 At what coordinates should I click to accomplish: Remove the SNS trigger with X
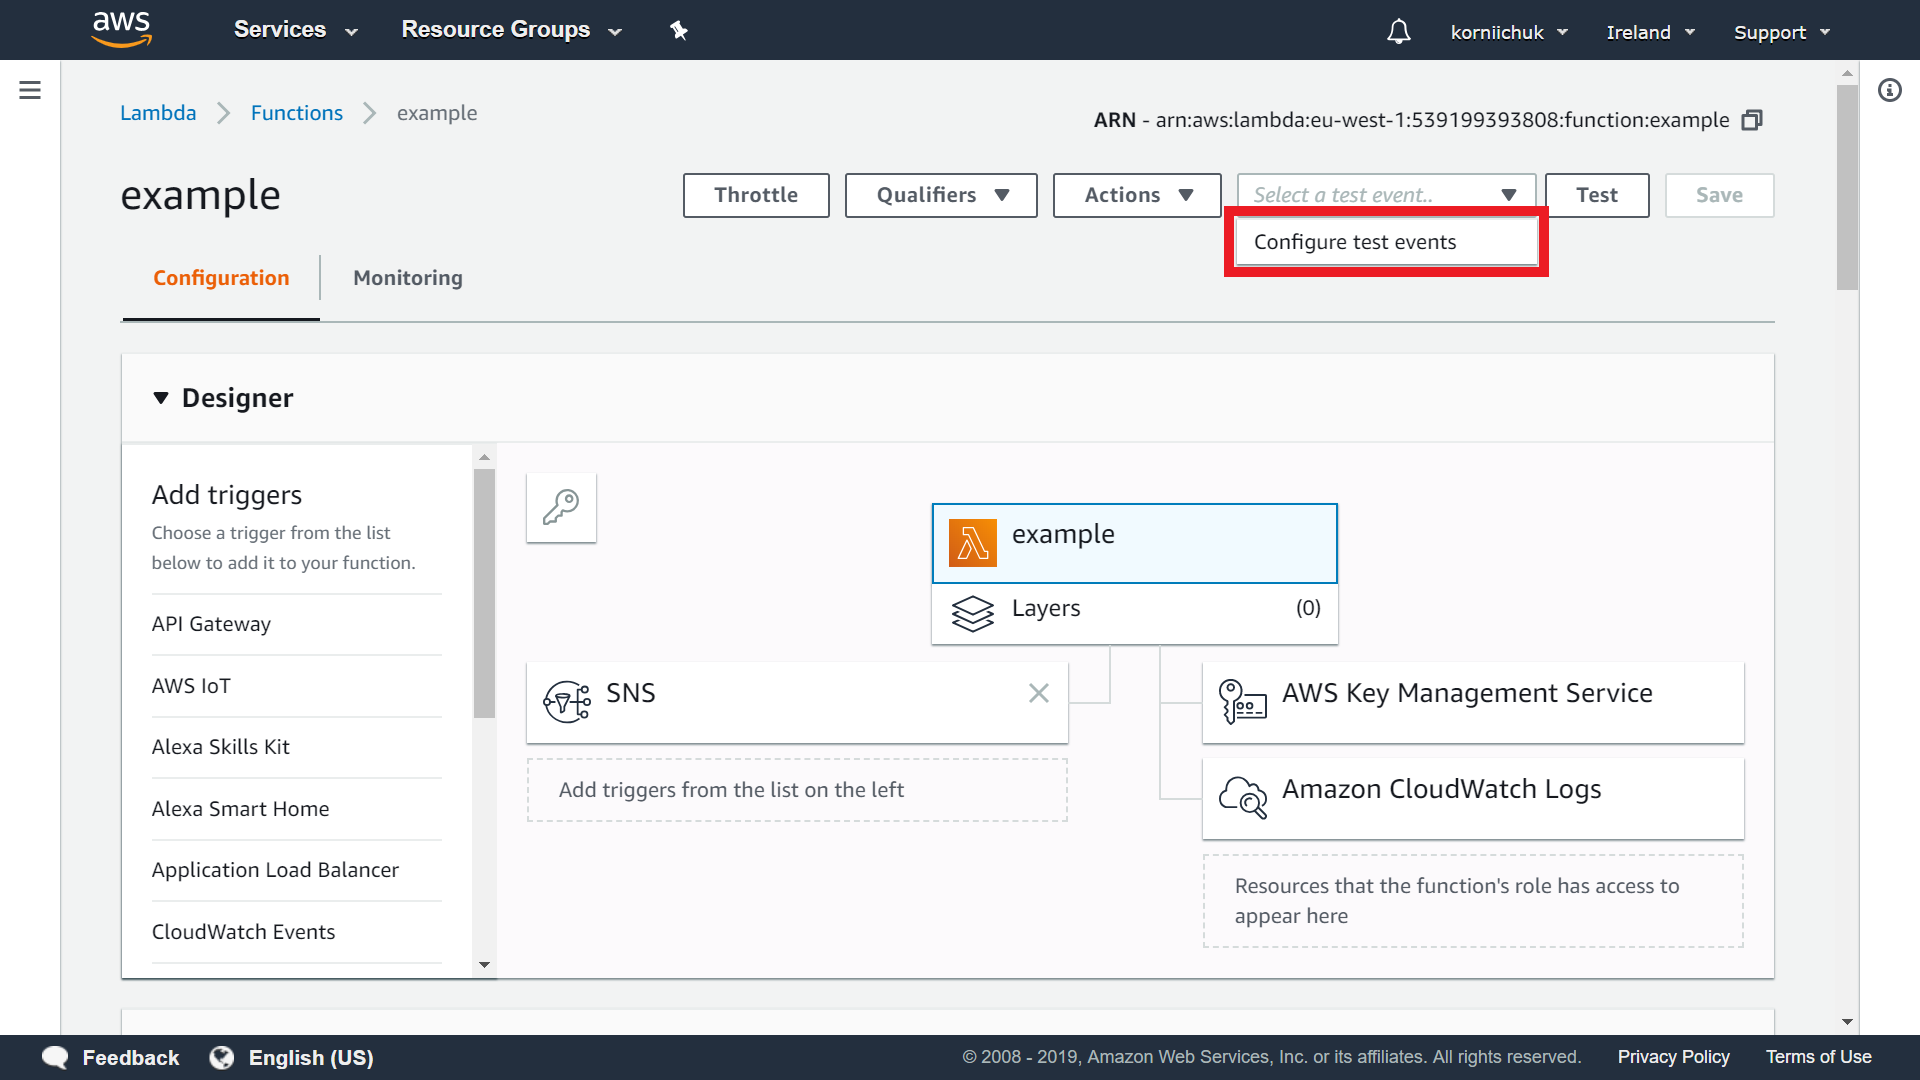(1039, 693)
